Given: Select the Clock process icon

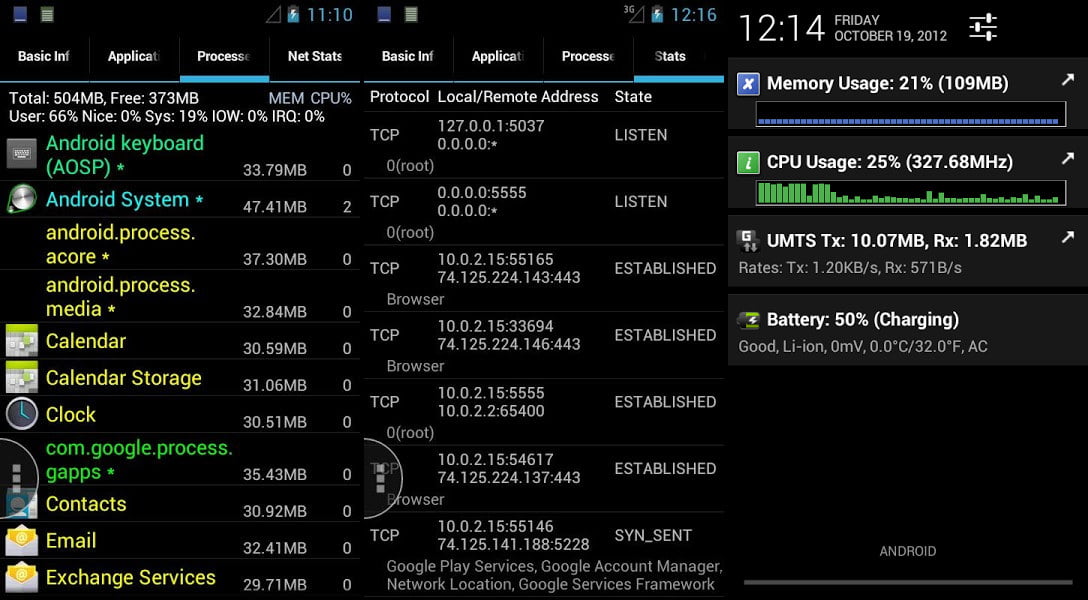Looking at the screenshot, I should point(22,414).
